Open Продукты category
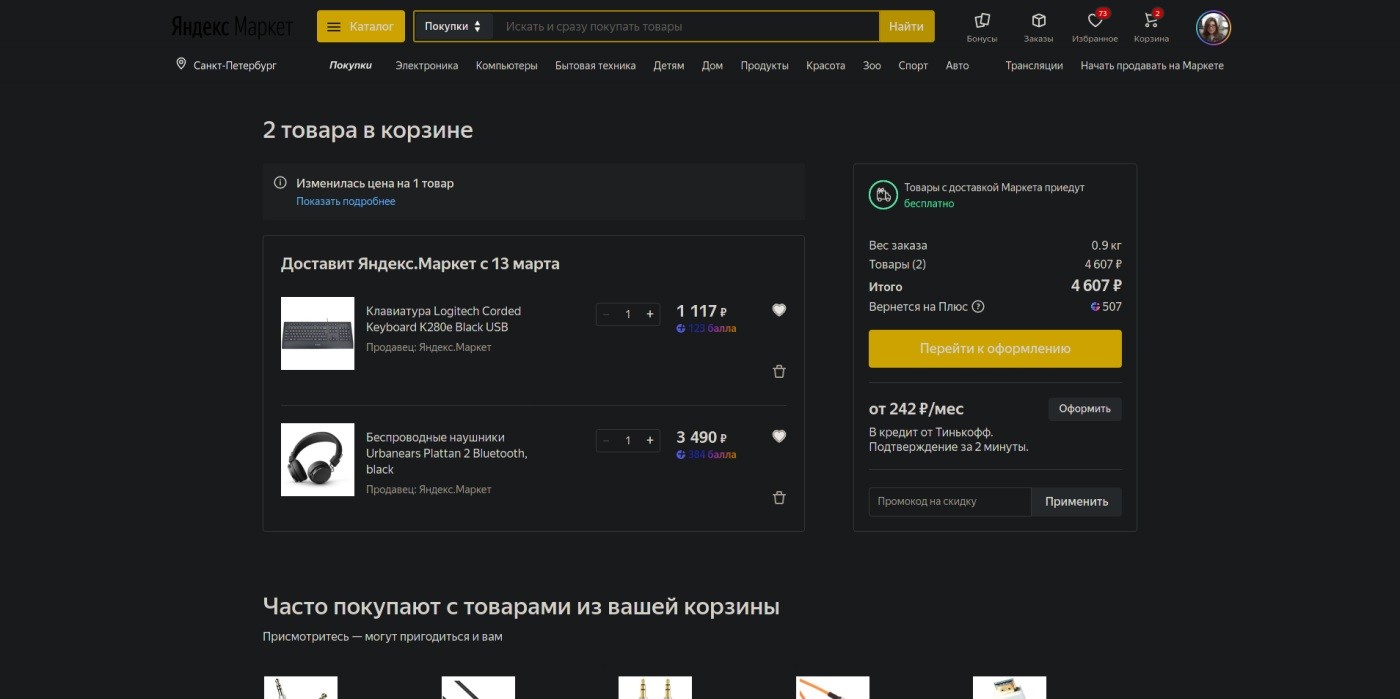Viewport: 1400px width, 699px height. point(765,65)
